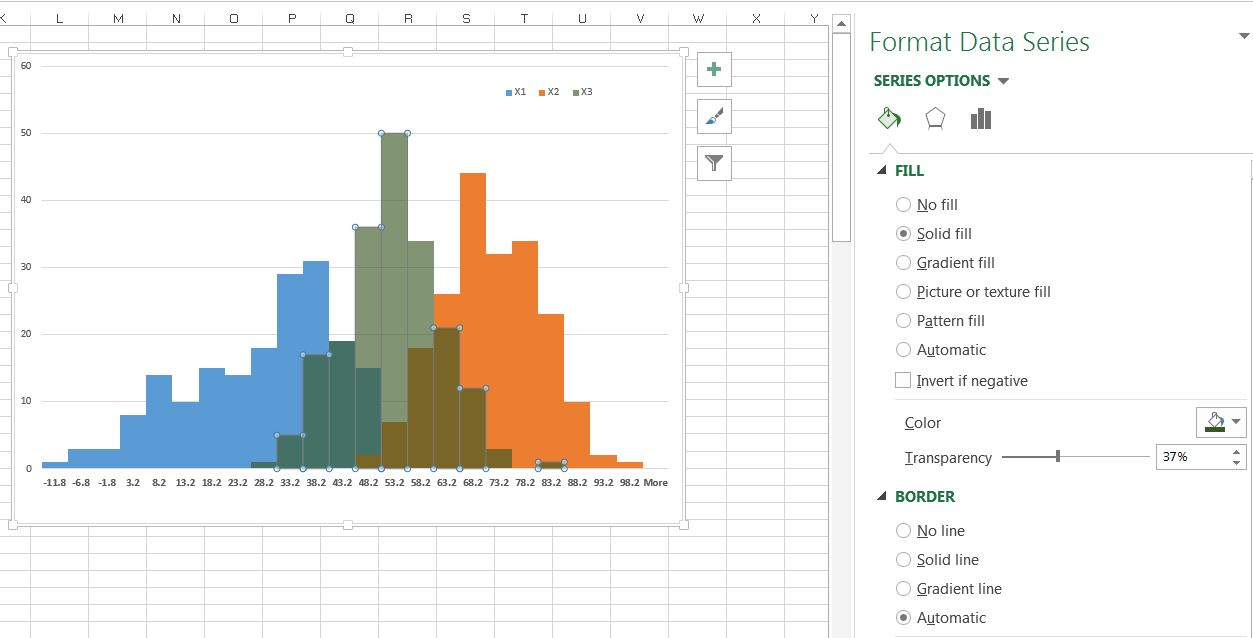Click the Transparency slider handle
Image resolution: width=1253 pixels, height=638 pixels.
tap(1057, 457)
